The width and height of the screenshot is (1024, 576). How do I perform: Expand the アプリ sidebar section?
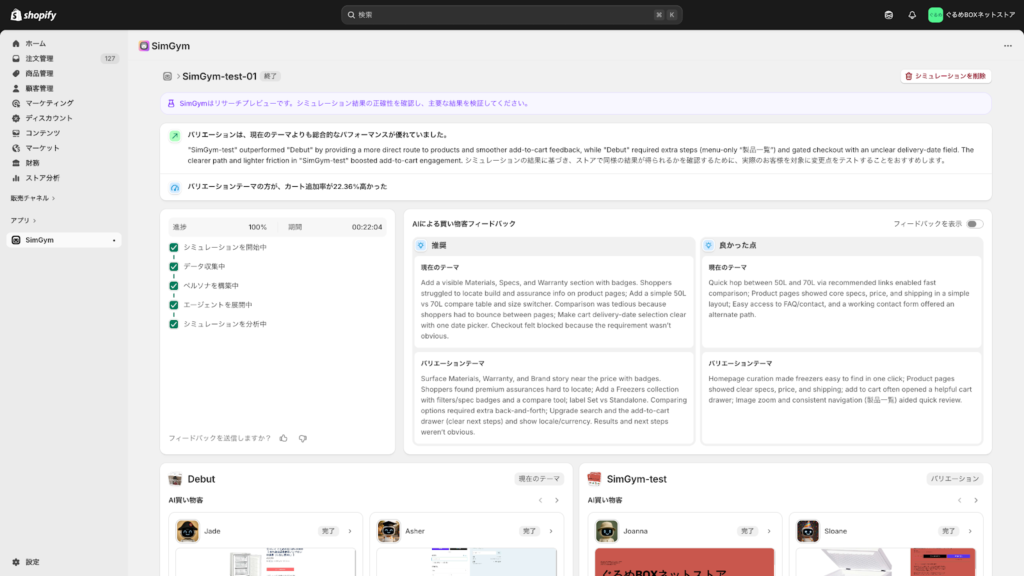(x=23, y=220)
